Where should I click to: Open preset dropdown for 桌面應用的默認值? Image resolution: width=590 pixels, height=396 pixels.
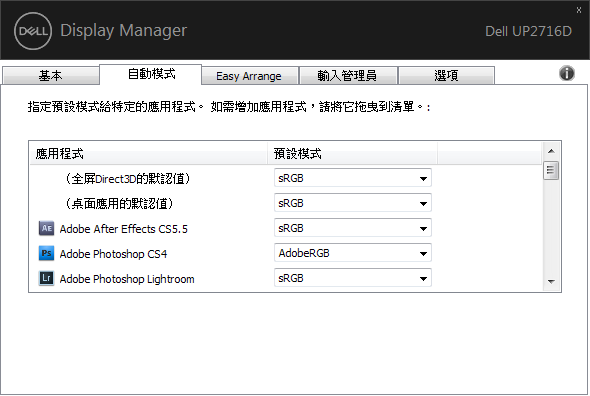click(x=353, y=203)
